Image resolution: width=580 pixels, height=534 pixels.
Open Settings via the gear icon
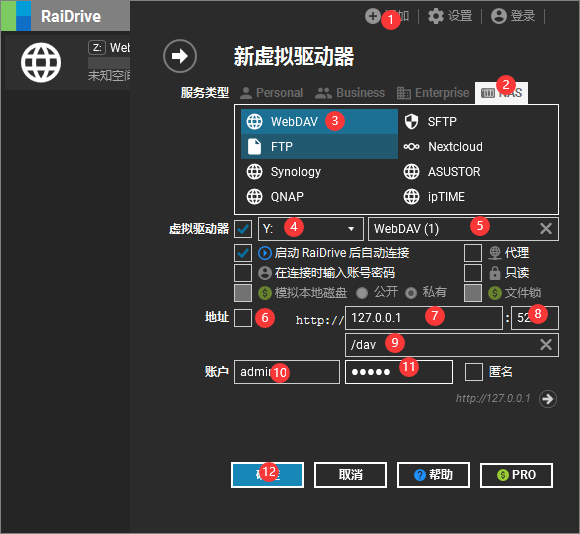point(436,16)
